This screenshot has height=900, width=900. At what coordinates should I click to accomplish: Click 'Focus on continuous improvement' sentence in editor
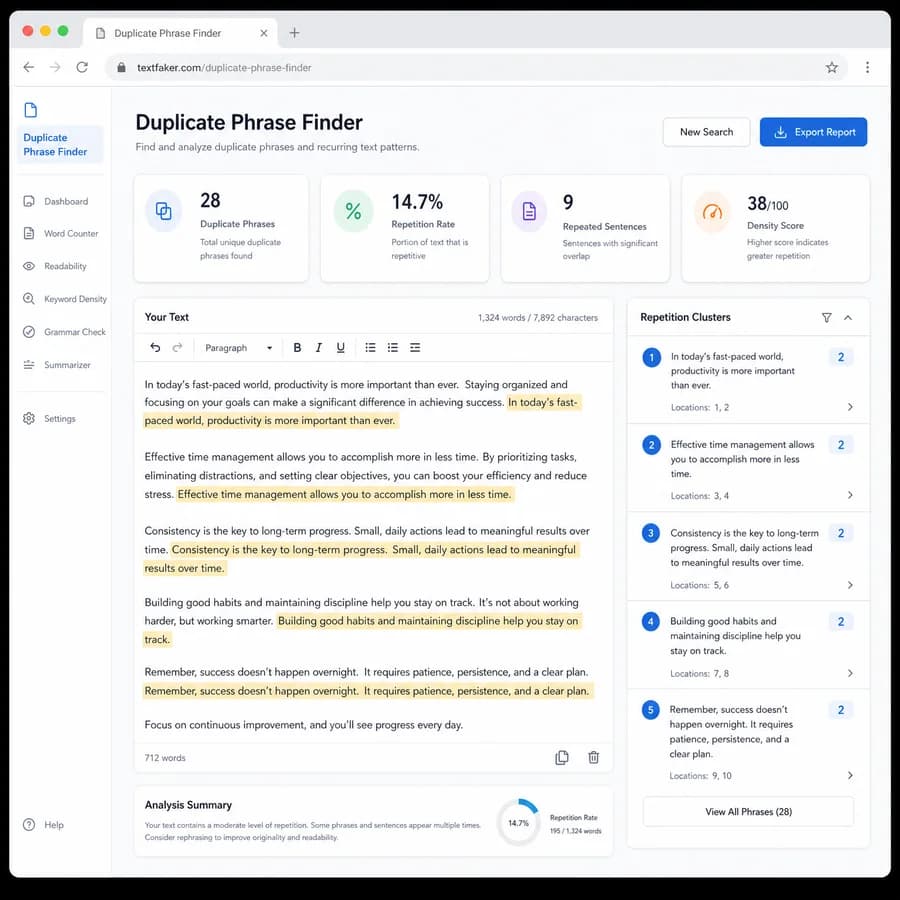304,725
